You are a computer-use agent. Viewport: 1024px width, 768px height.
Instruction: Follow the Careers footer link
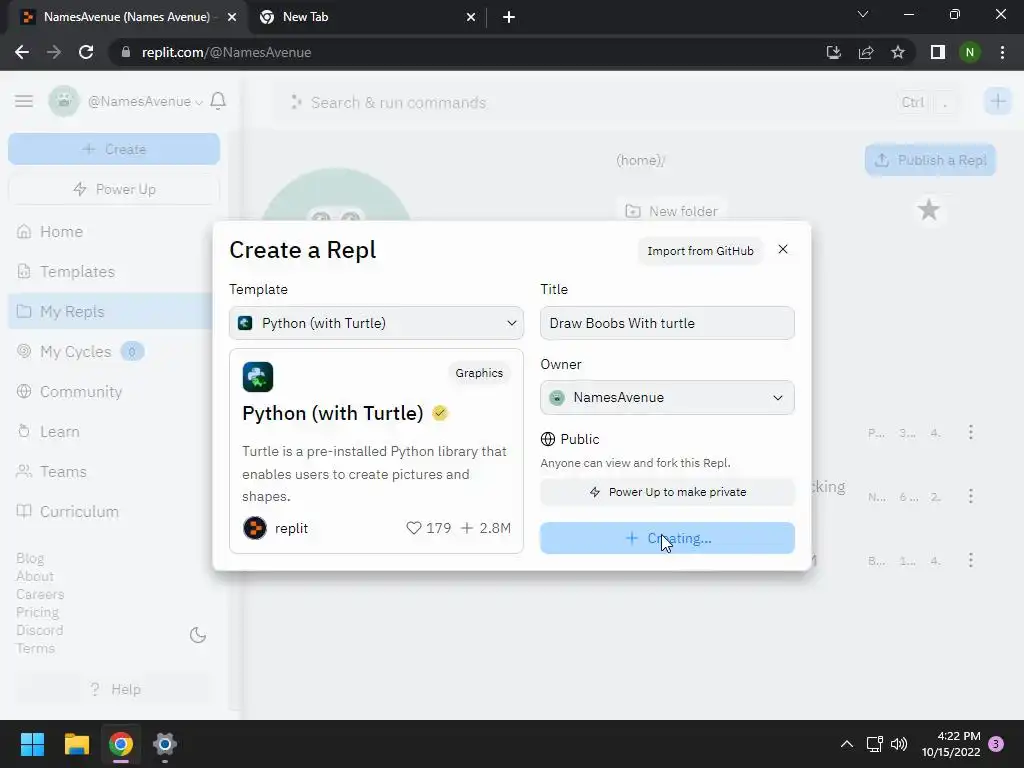tap(40, 594)
